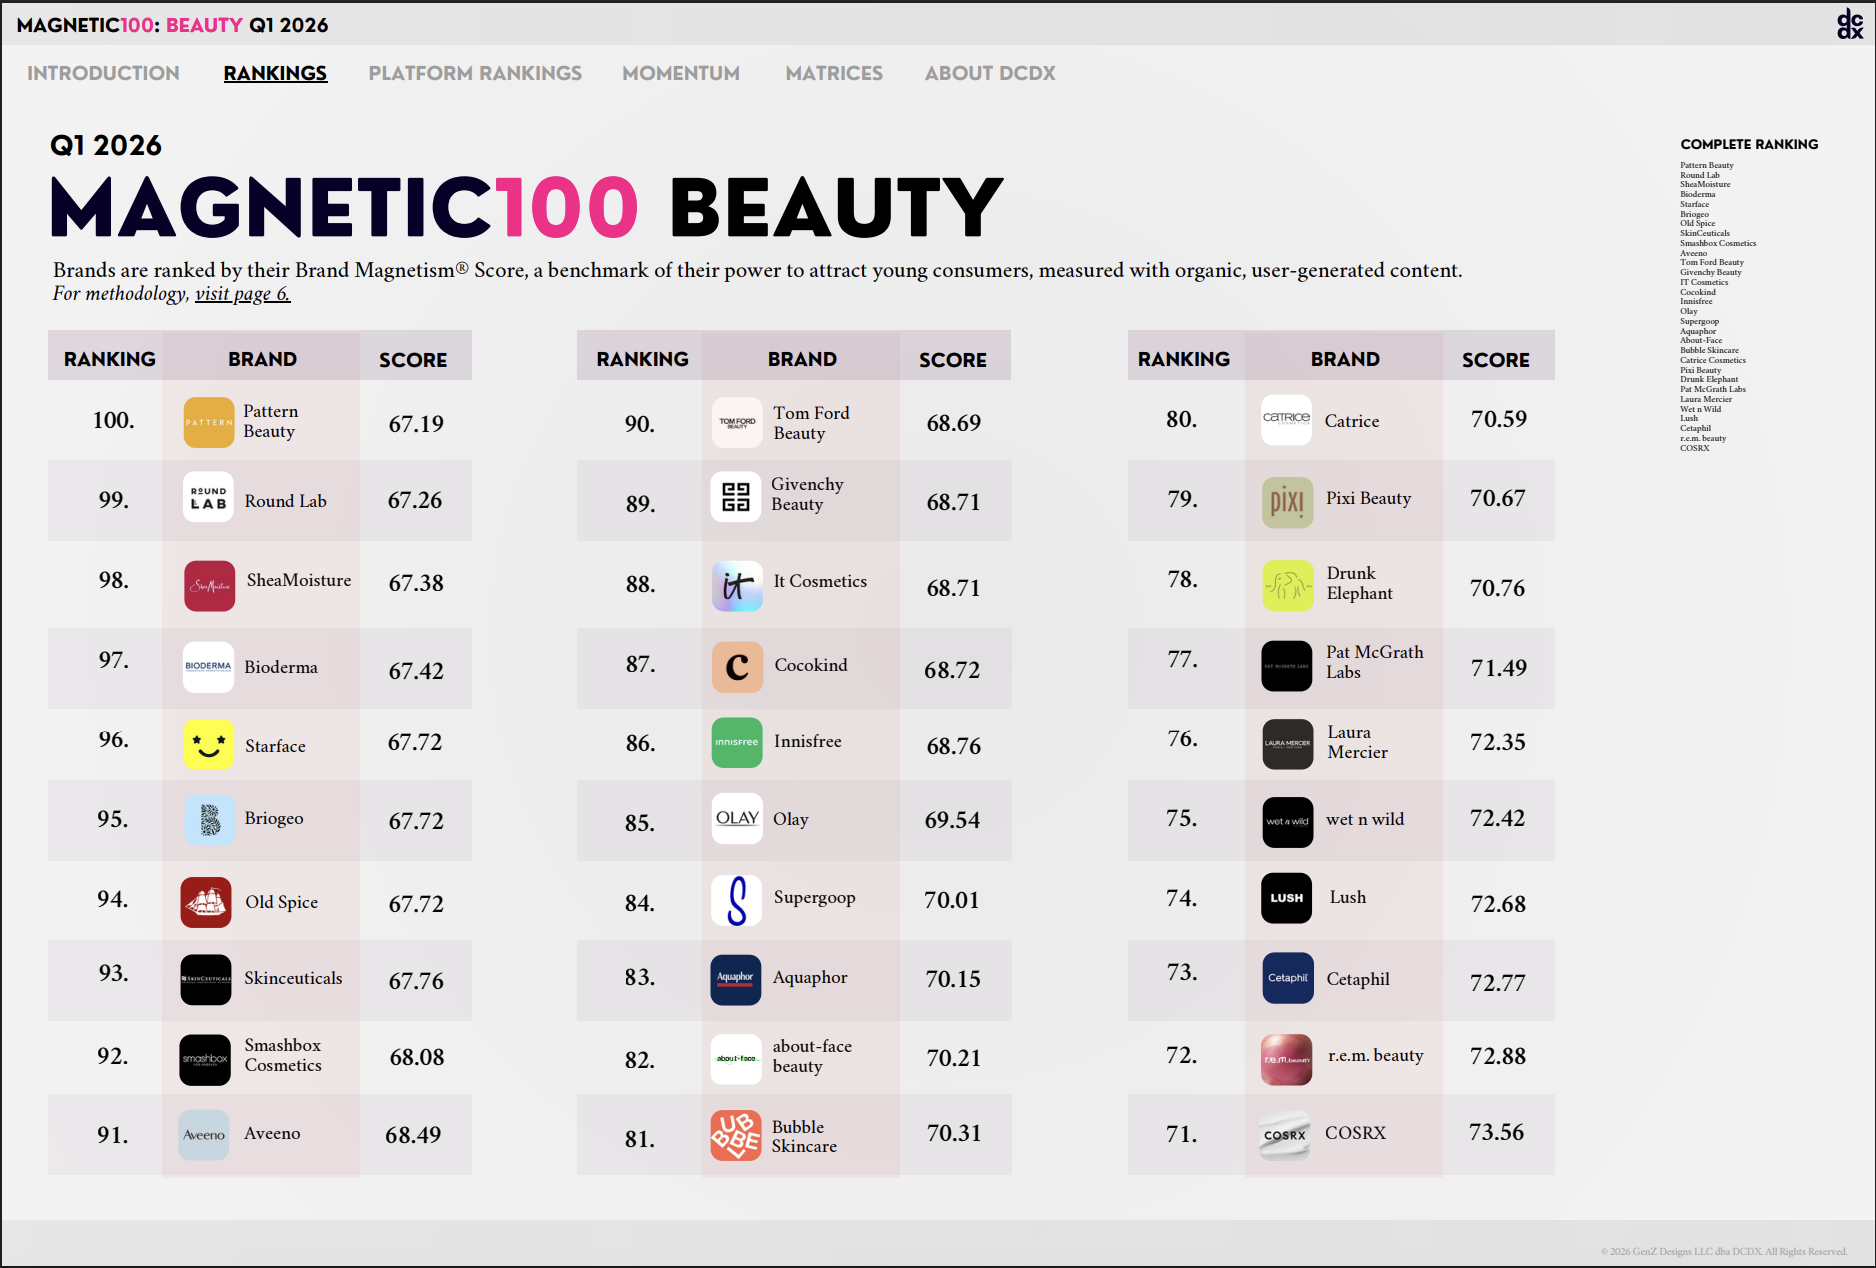Click ranking number 81.
Viewport: 1876px width, 1268px height.
(x=640, y=1139)
